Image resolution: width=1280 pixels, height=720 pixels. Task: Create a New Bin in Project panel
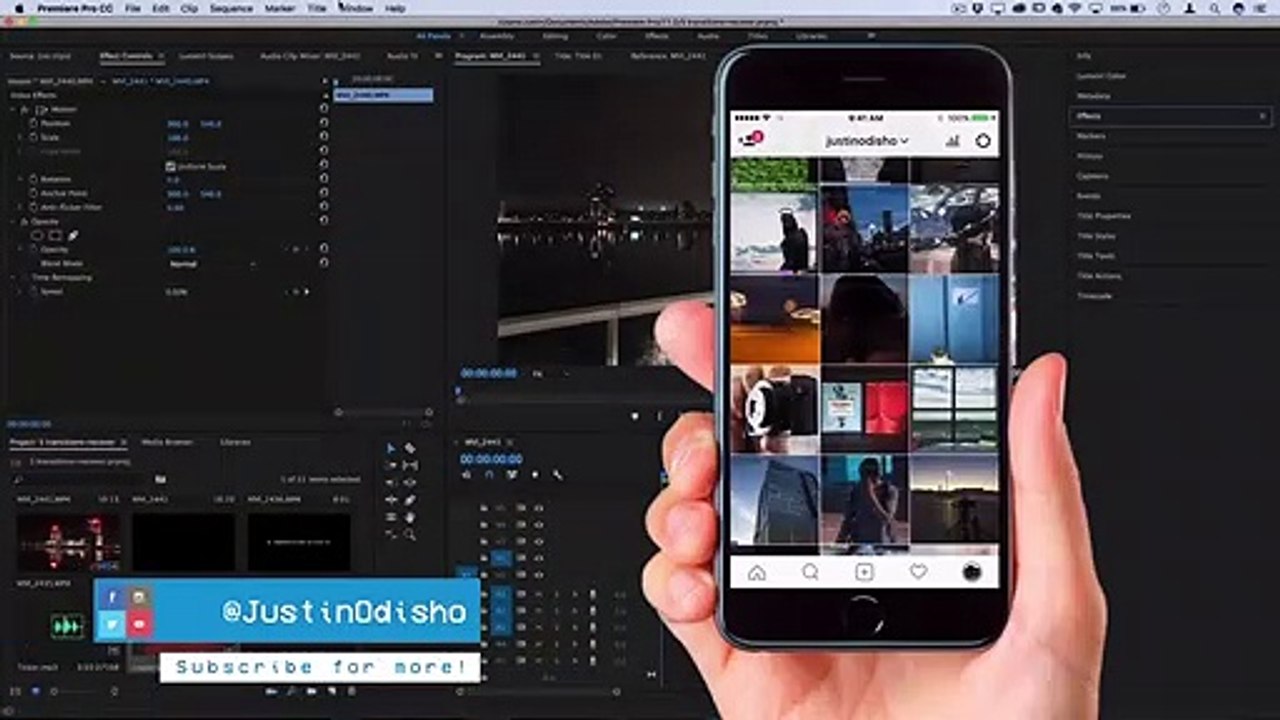[x=309, y=691]
